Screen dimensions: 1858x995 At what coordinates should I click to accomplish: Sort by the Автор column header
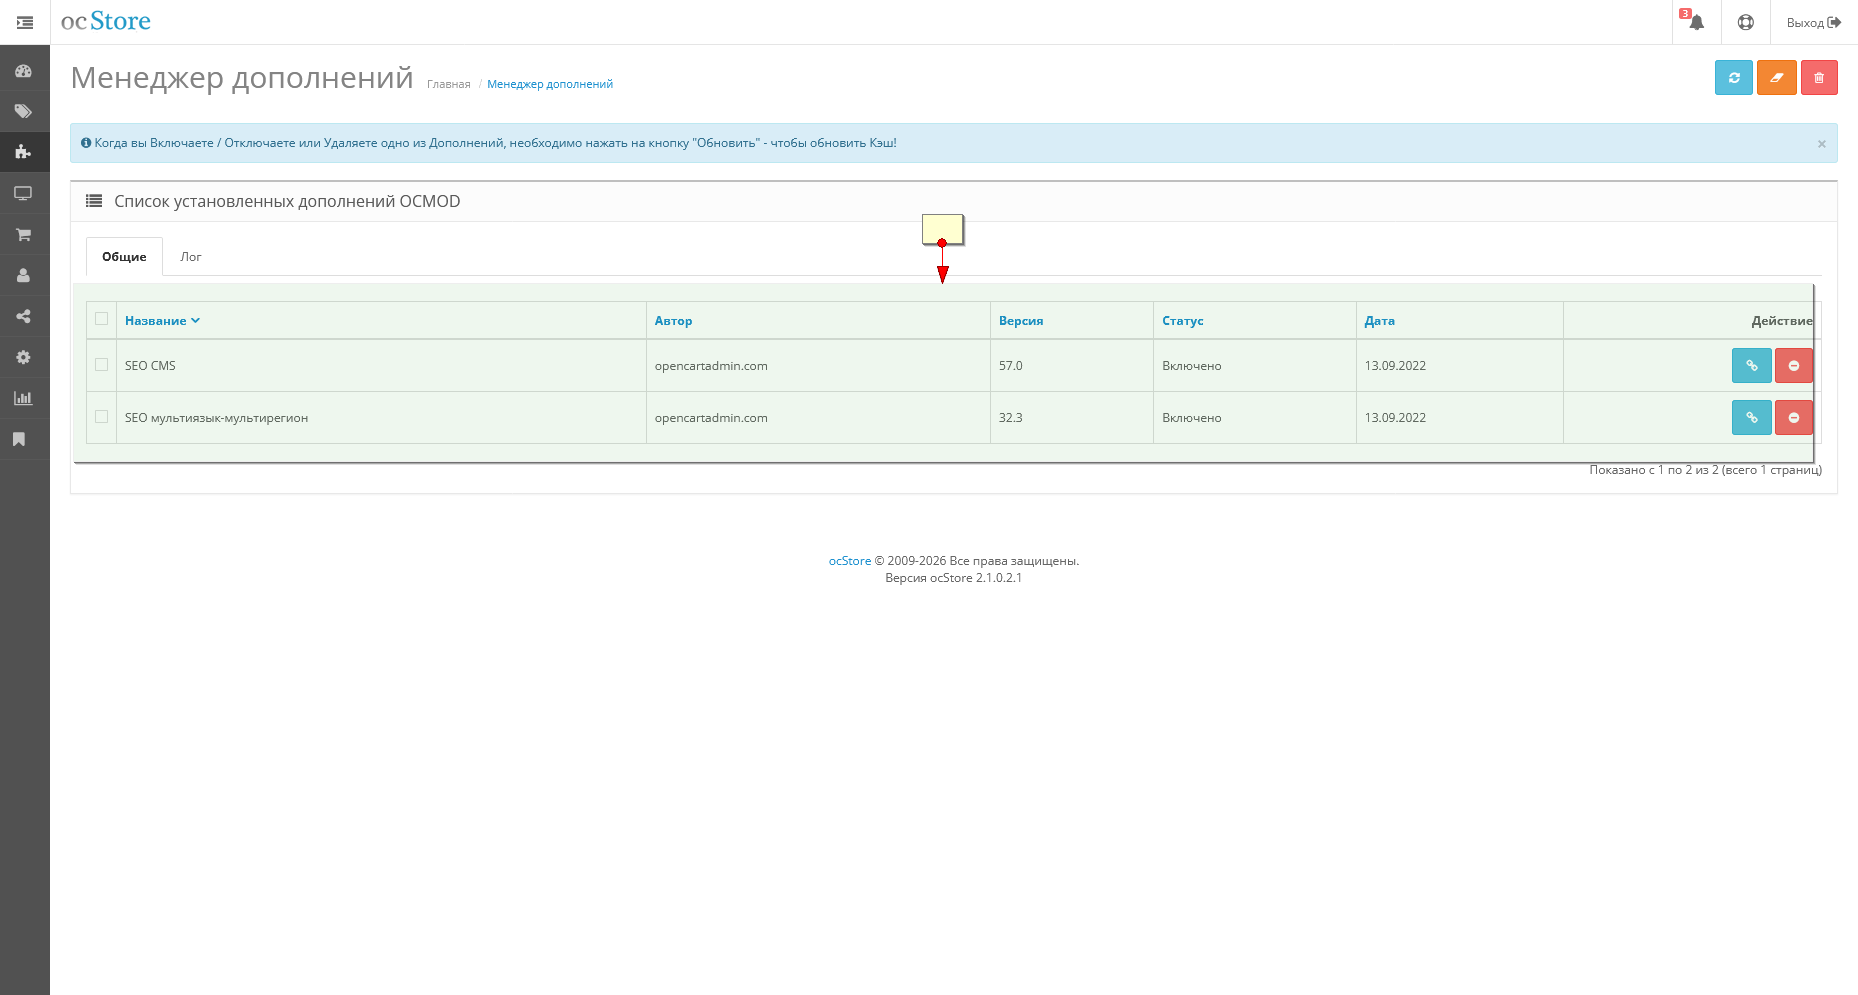(x=673, y=321)
